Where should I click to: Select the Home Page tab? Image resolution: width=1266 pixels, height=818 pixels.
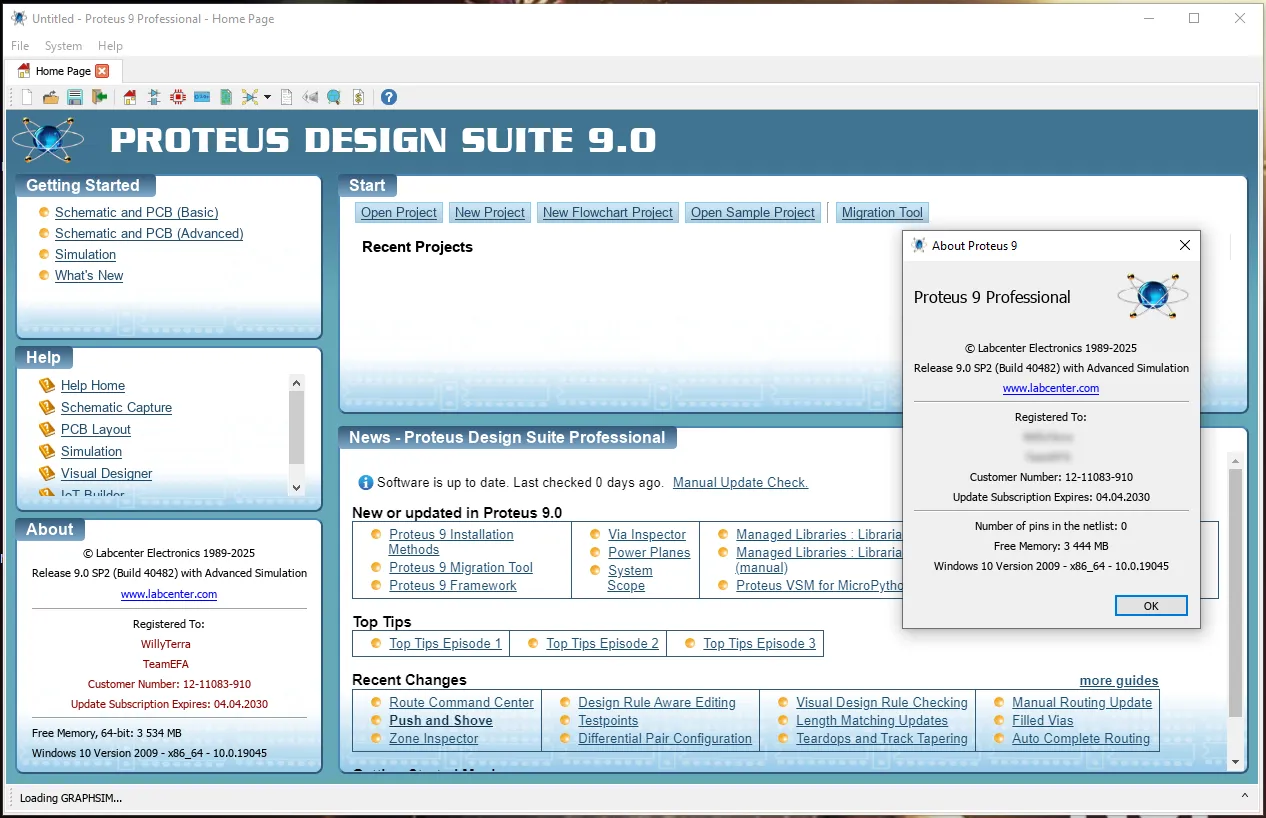coord(63,71)
